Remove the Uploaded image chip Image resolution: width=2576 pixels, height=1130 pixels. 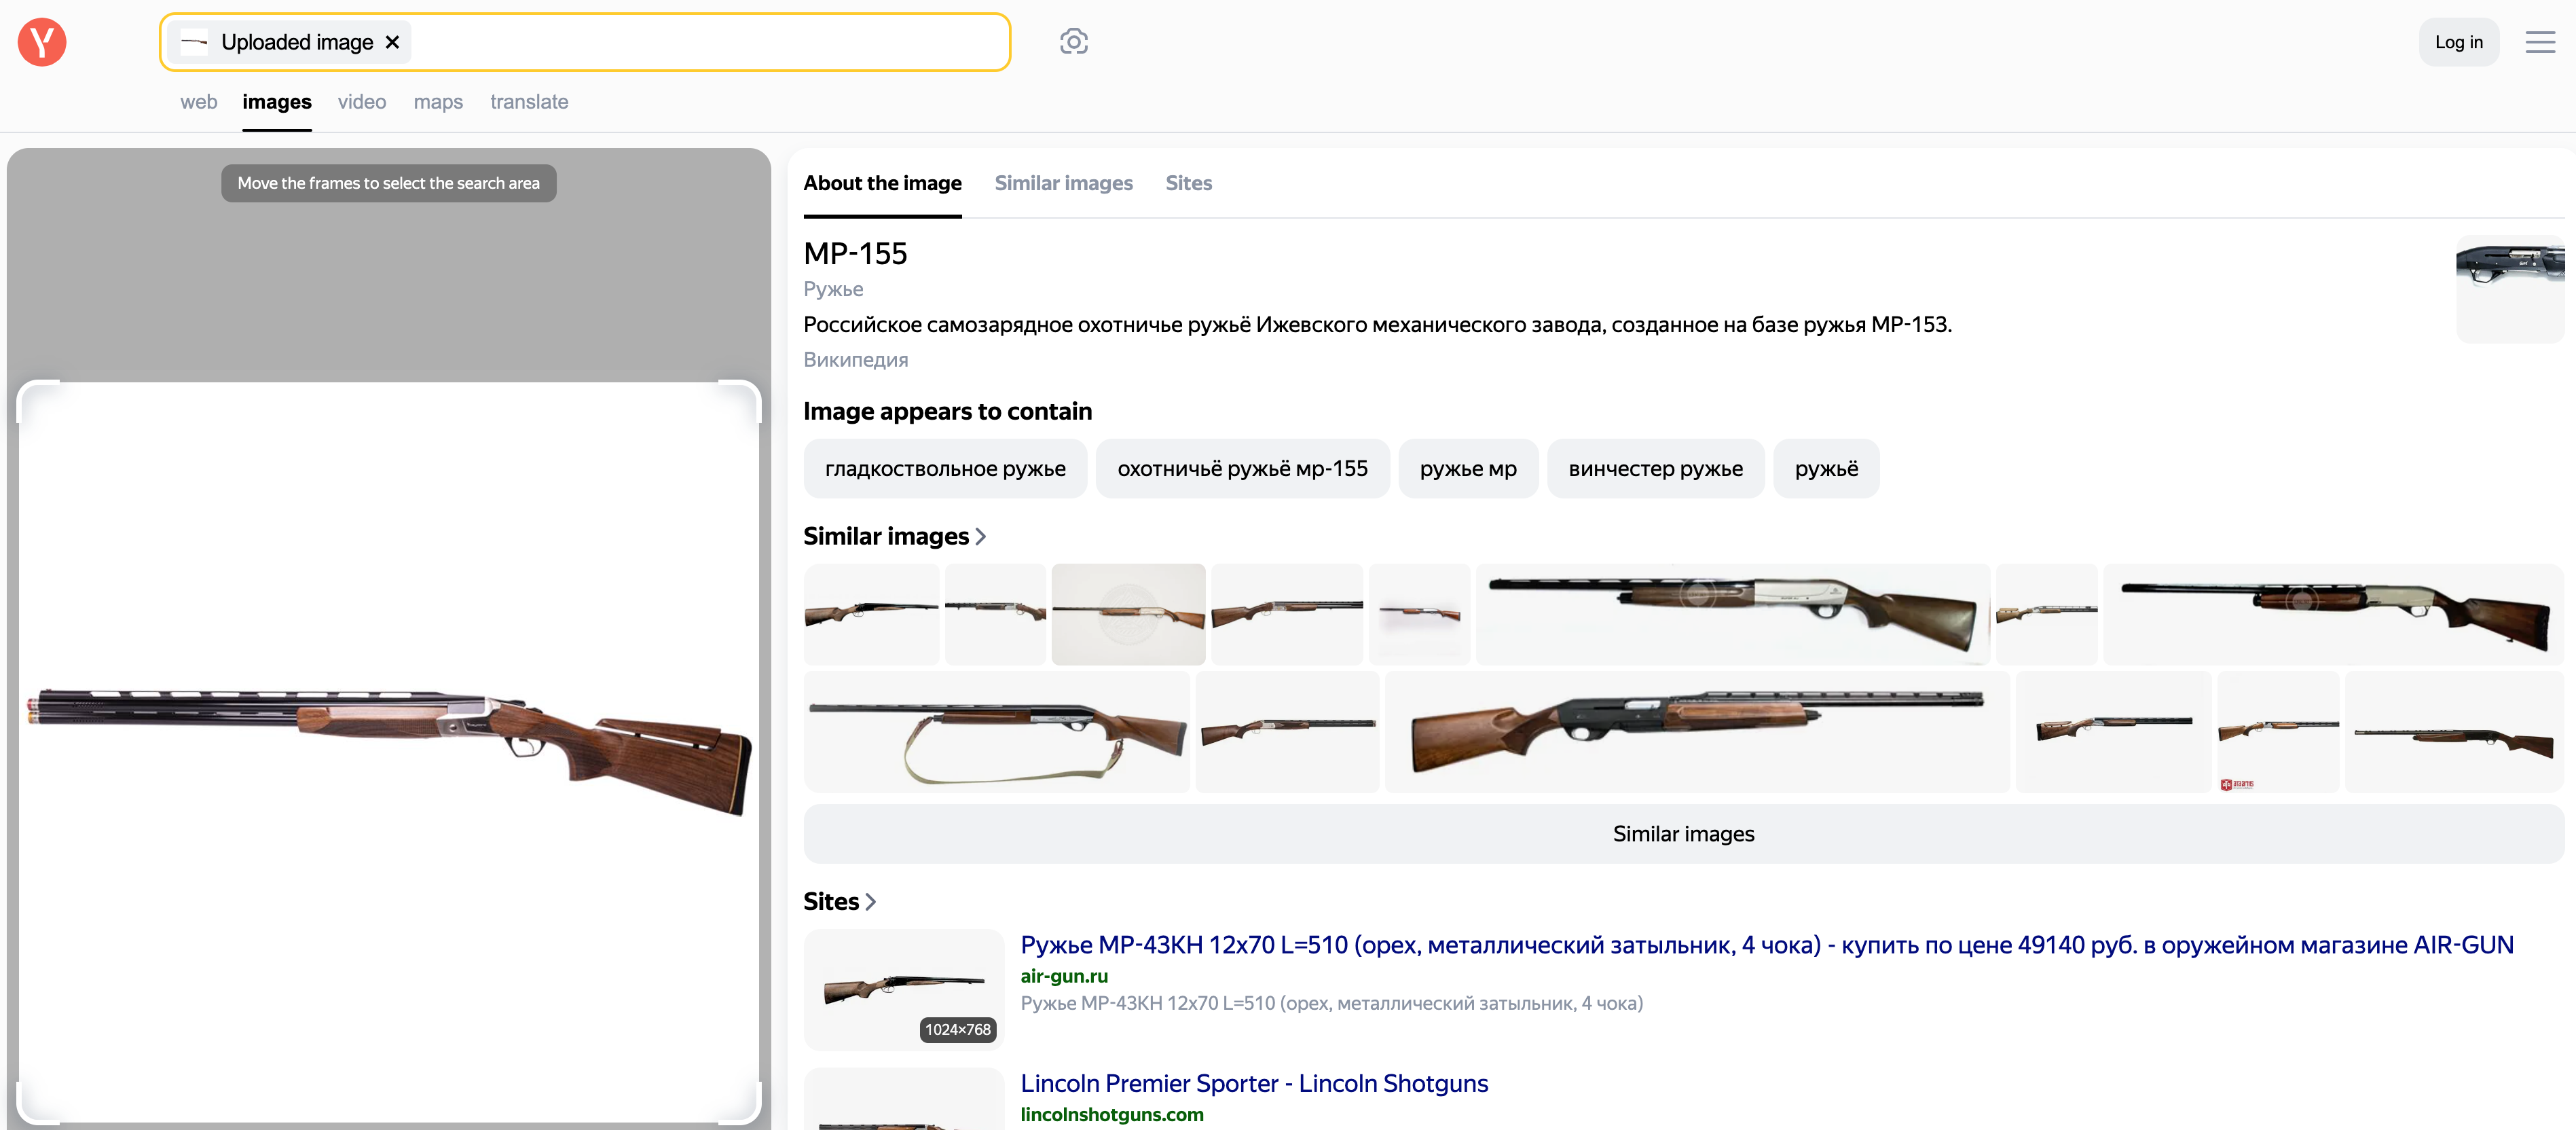point(393,42)
